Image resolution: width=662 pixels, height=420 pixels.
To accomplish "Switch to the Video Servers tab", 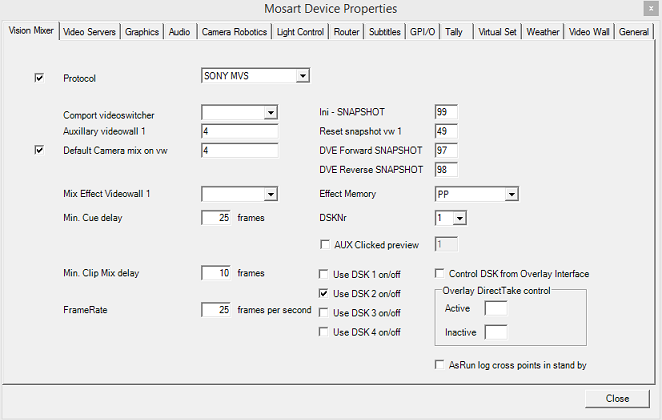I will 90,32.
